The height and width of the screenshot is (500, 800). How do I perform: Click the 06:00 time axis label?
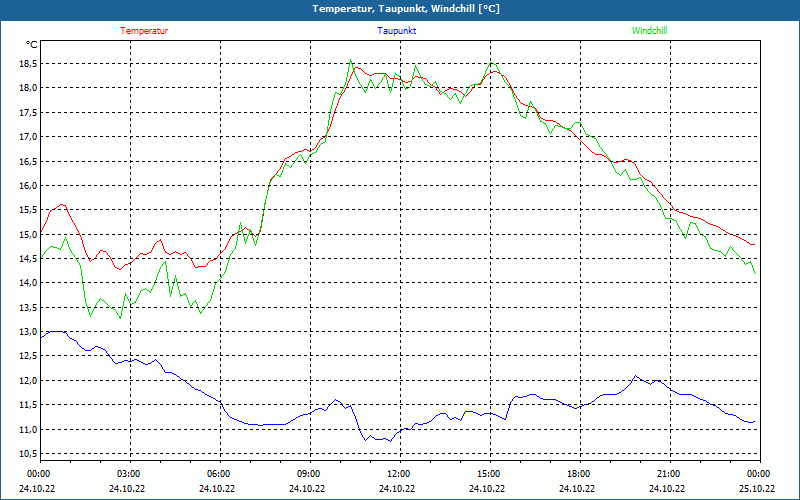[220, 474]
